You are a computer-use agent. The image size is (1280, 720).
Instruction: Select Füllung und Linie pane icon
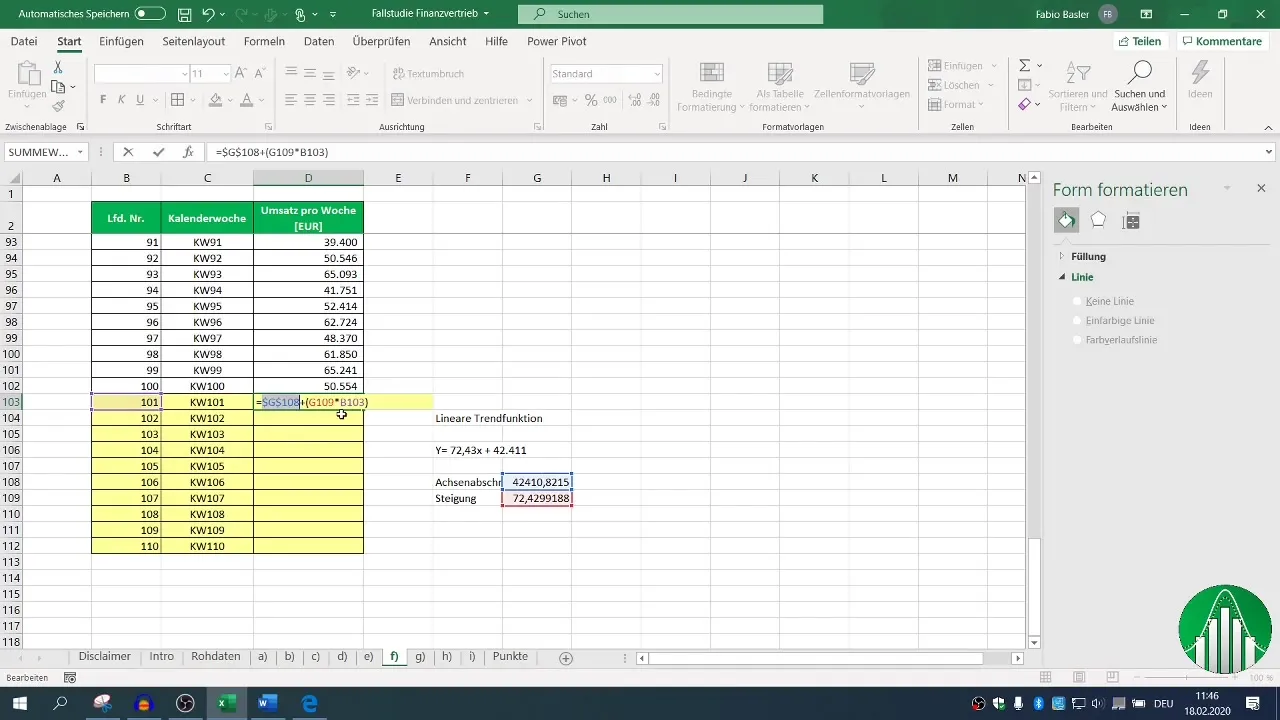coord(1066,220)
